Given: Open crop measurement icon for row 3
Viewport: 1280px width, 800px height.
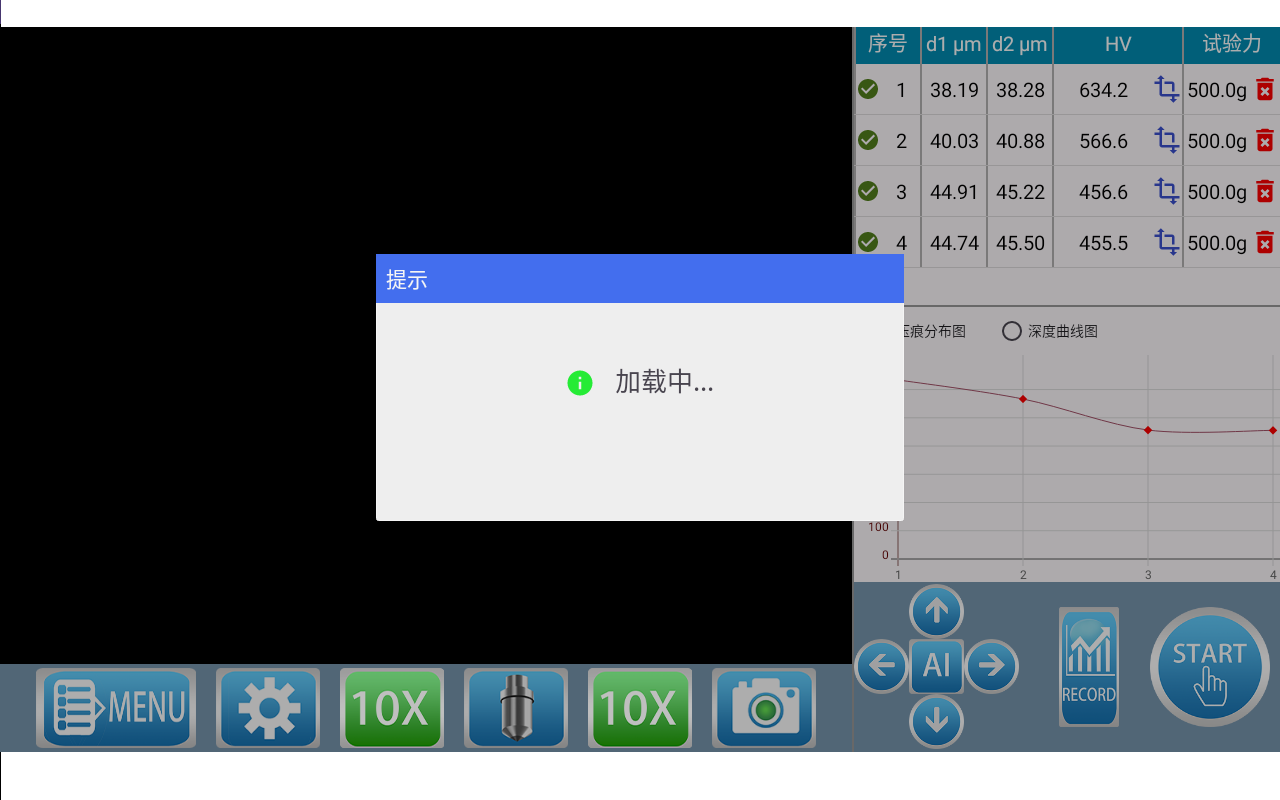Looking at the screenshot, I should [1167, 191].
